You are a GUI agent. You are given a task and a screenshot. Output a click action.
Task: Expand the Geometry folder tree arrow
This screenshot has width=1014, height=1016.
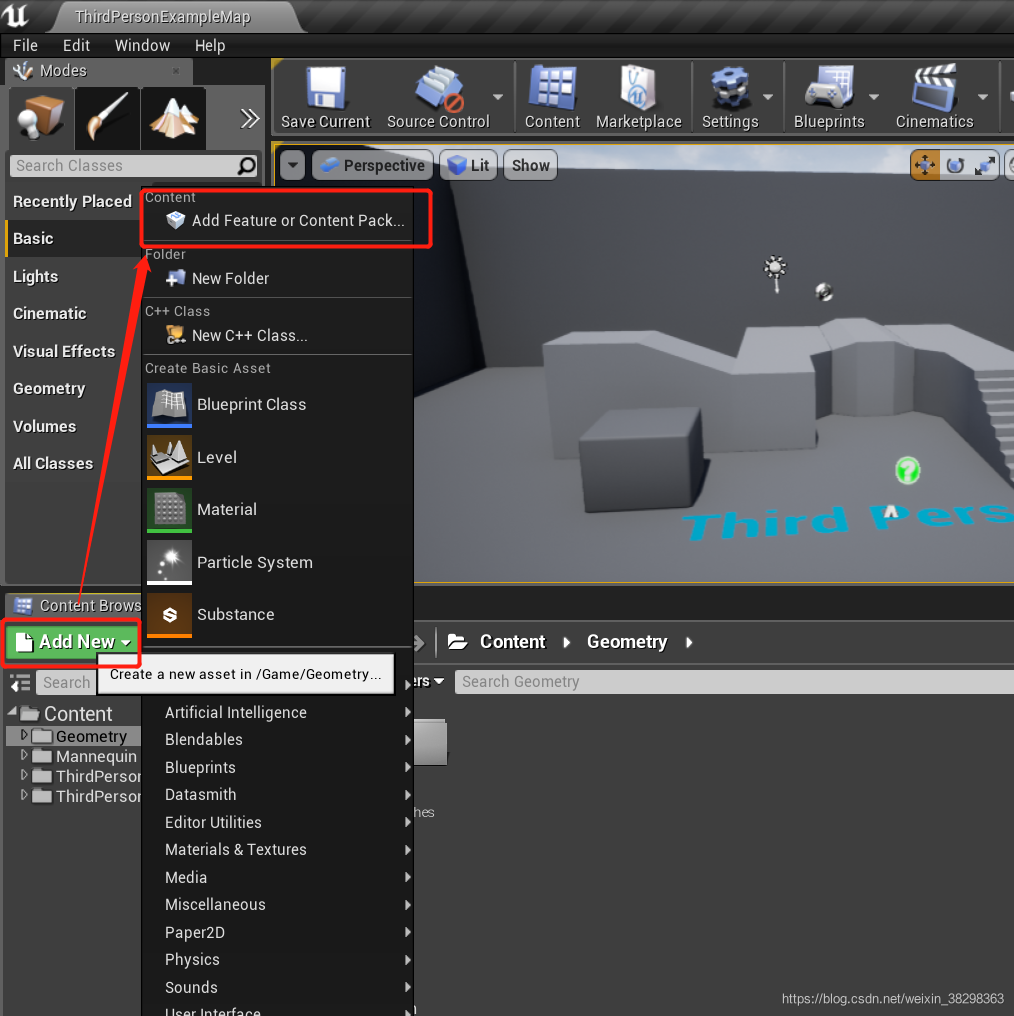click(x=24, y=735)
